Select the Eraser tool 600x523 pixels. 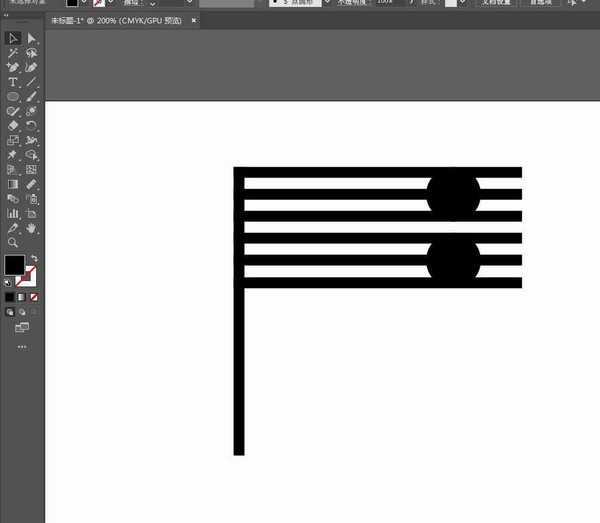point(13,126)
